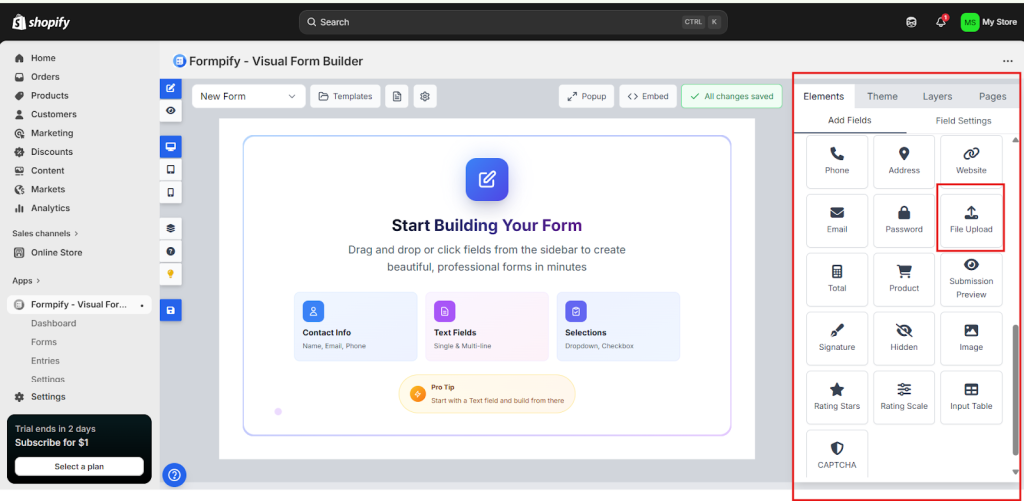Open the Shopify notifications bell

[940, 22]
